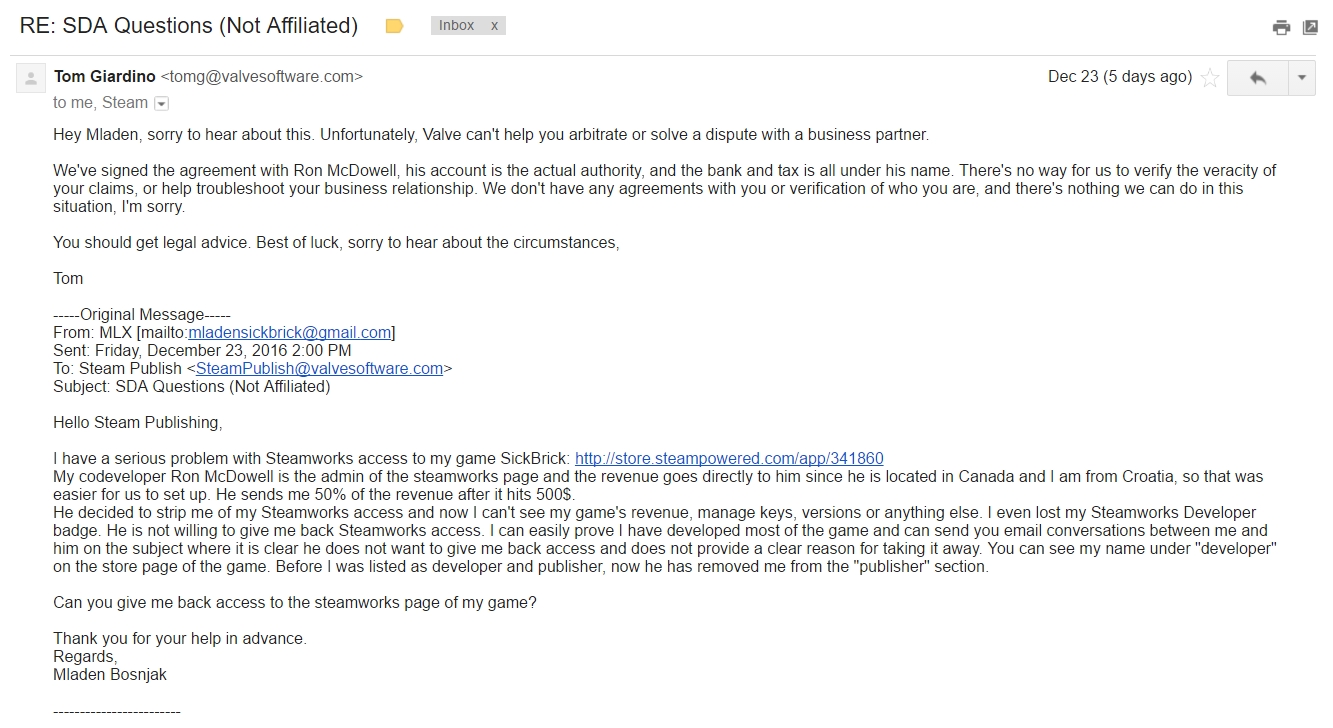This screenshot has height=728, width=1333.
Task: Click the 'RE: SDA Questions (Not Affiliated)' subject heading
Action: point(189,26)
